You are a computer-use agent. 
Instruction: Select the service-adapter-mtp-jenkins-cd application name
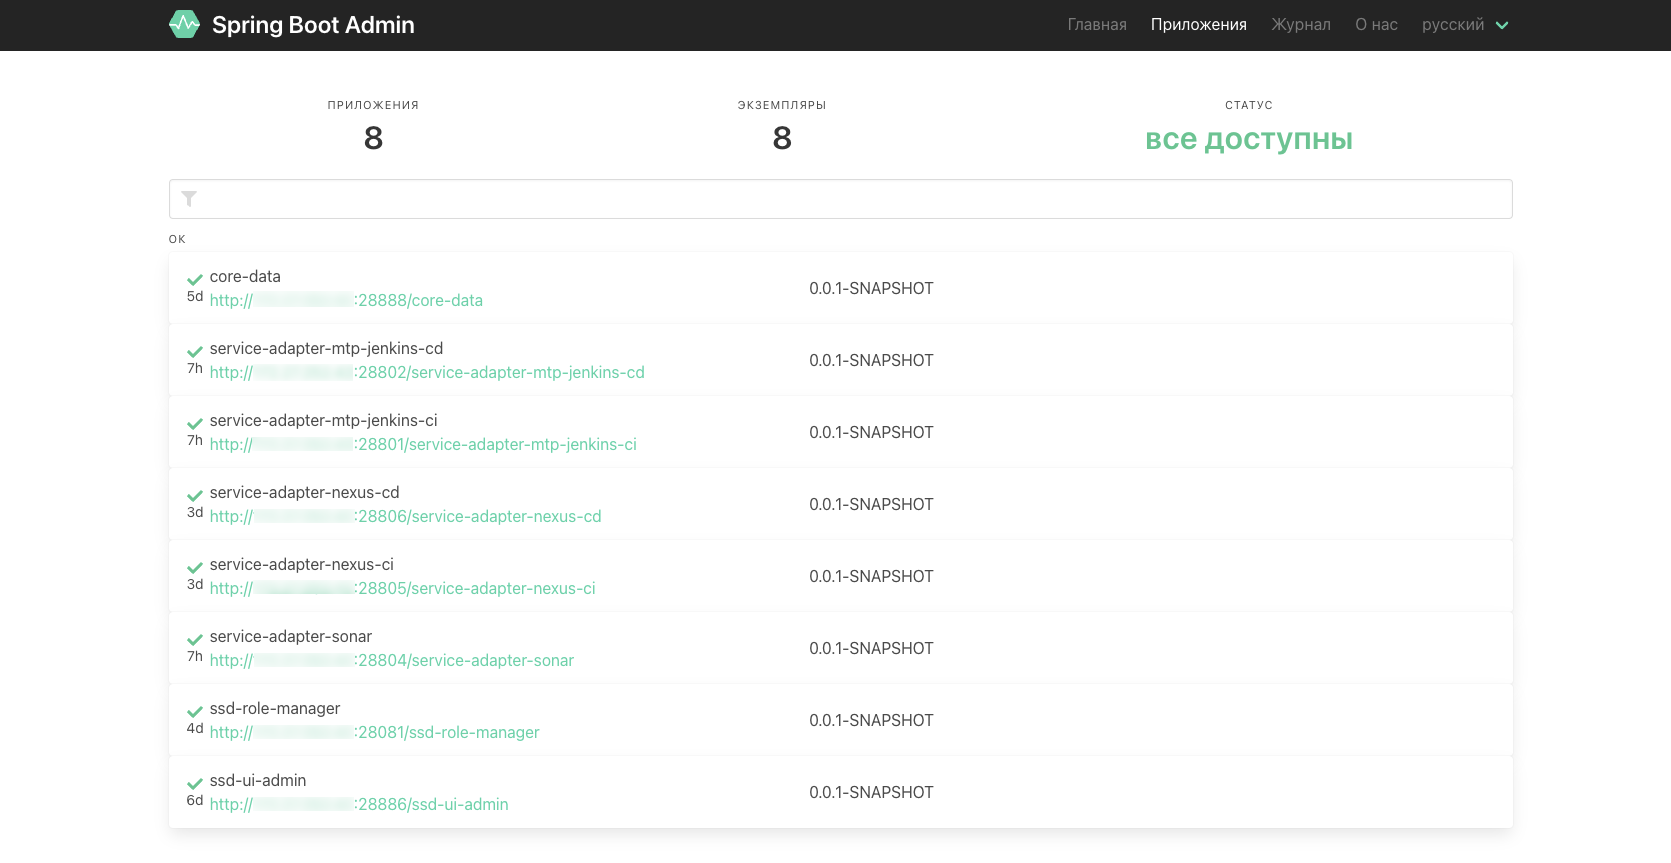pyautogui.click(x=326, y=348)
